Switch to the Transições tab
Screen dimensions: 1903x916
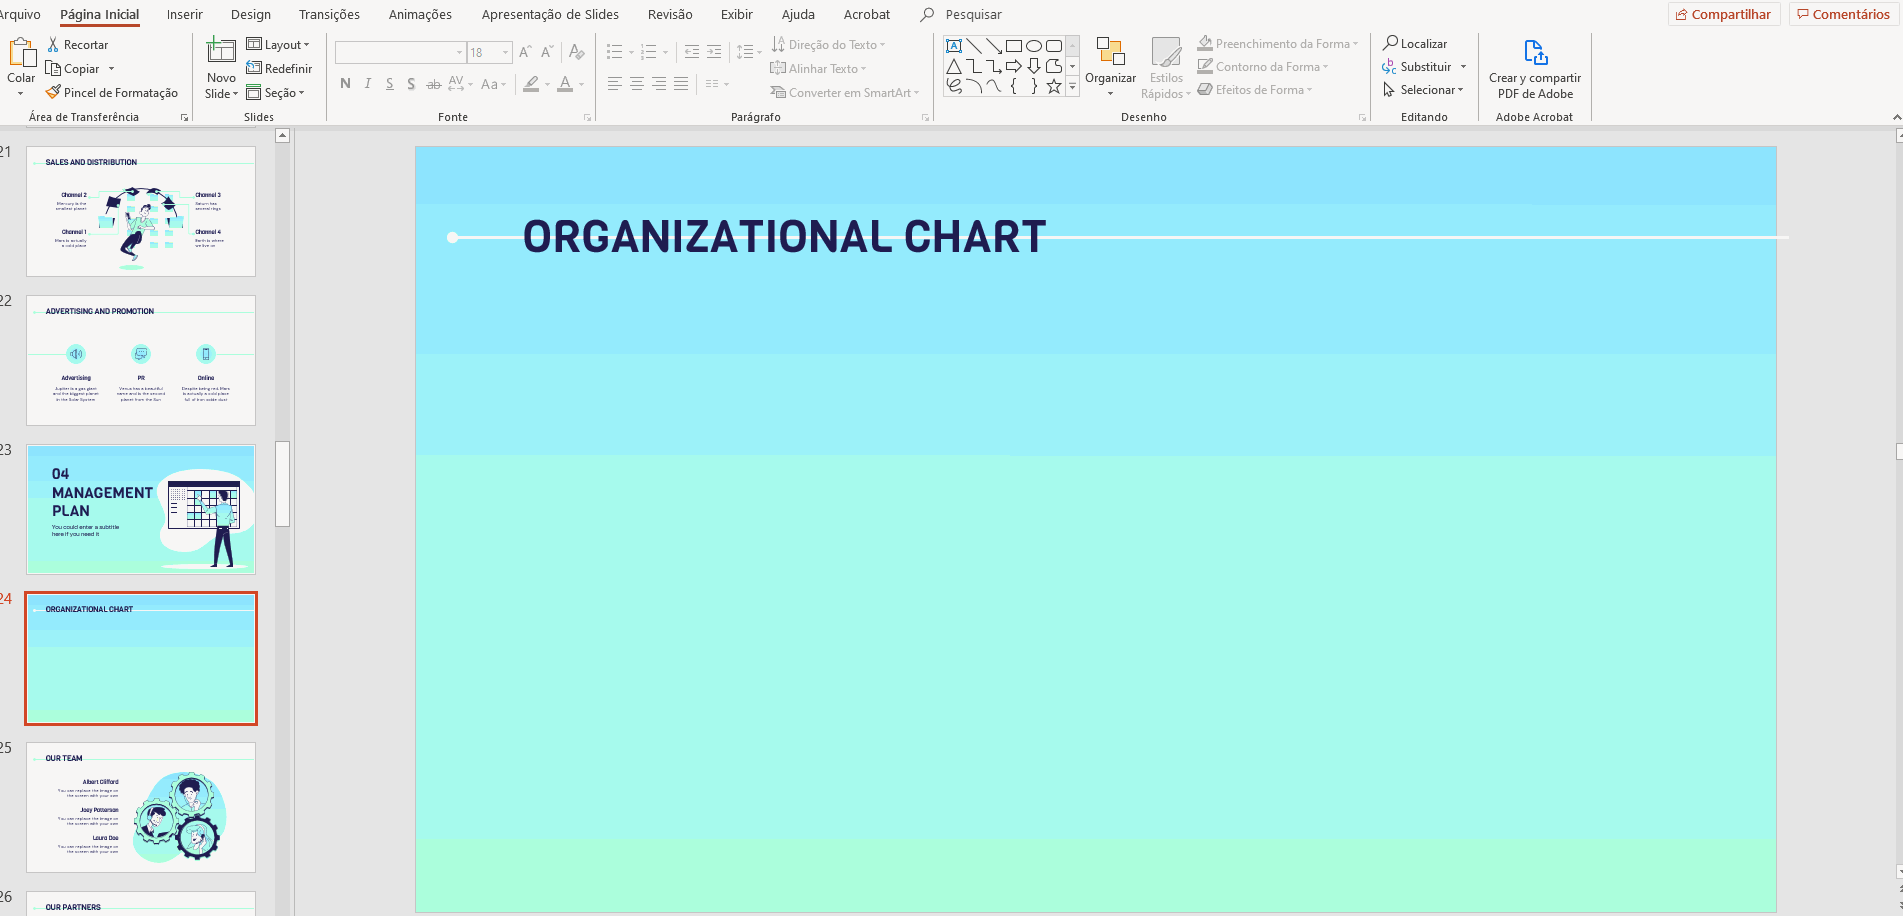pyautogui.click(x=329, y=14)
